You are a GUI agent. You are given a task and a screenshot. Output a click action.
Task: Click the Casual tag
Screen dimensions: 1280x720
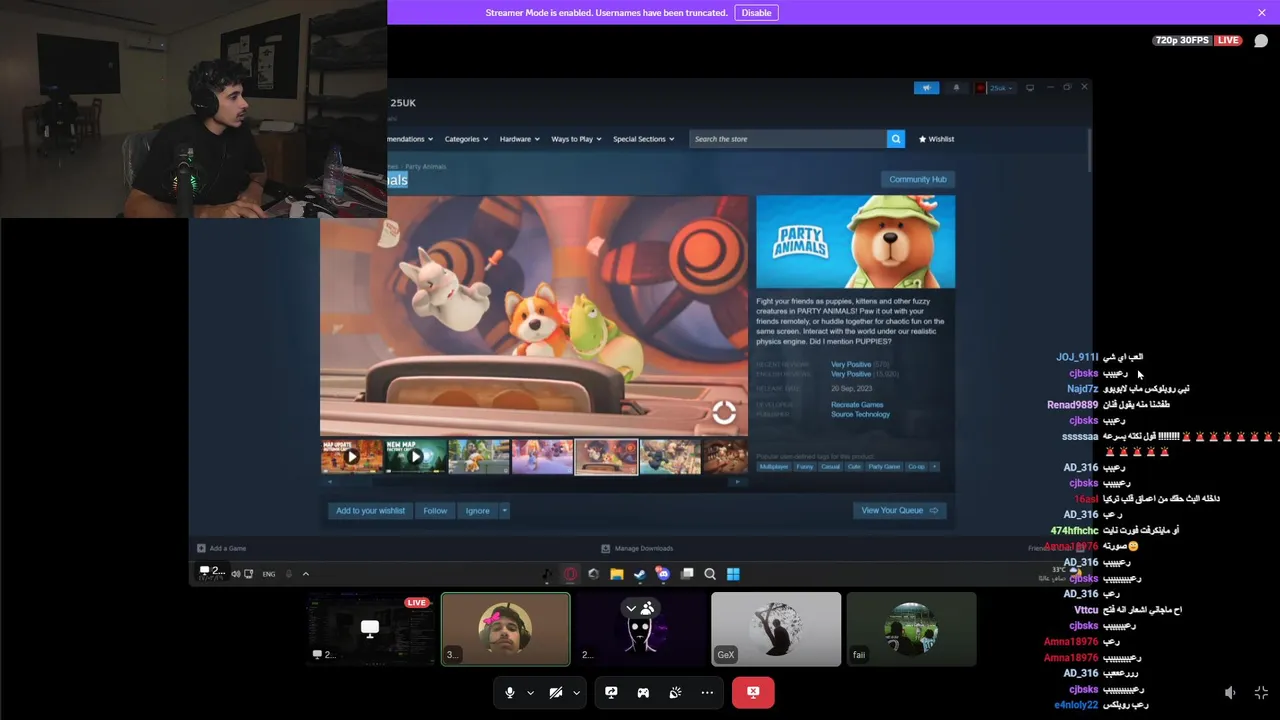click(831, 467)
